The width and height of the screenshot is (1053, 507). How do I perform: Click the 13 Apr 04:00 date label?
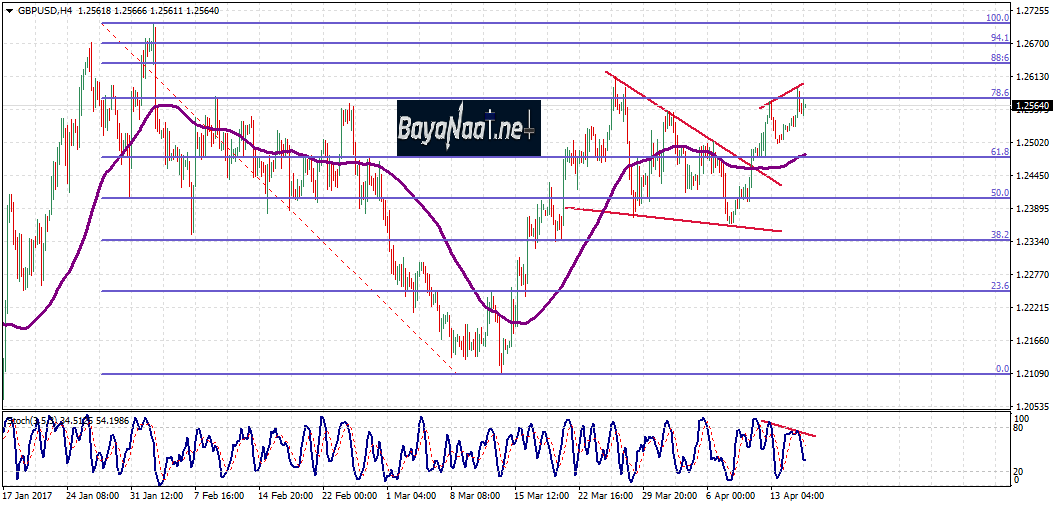tap(798, 495)
